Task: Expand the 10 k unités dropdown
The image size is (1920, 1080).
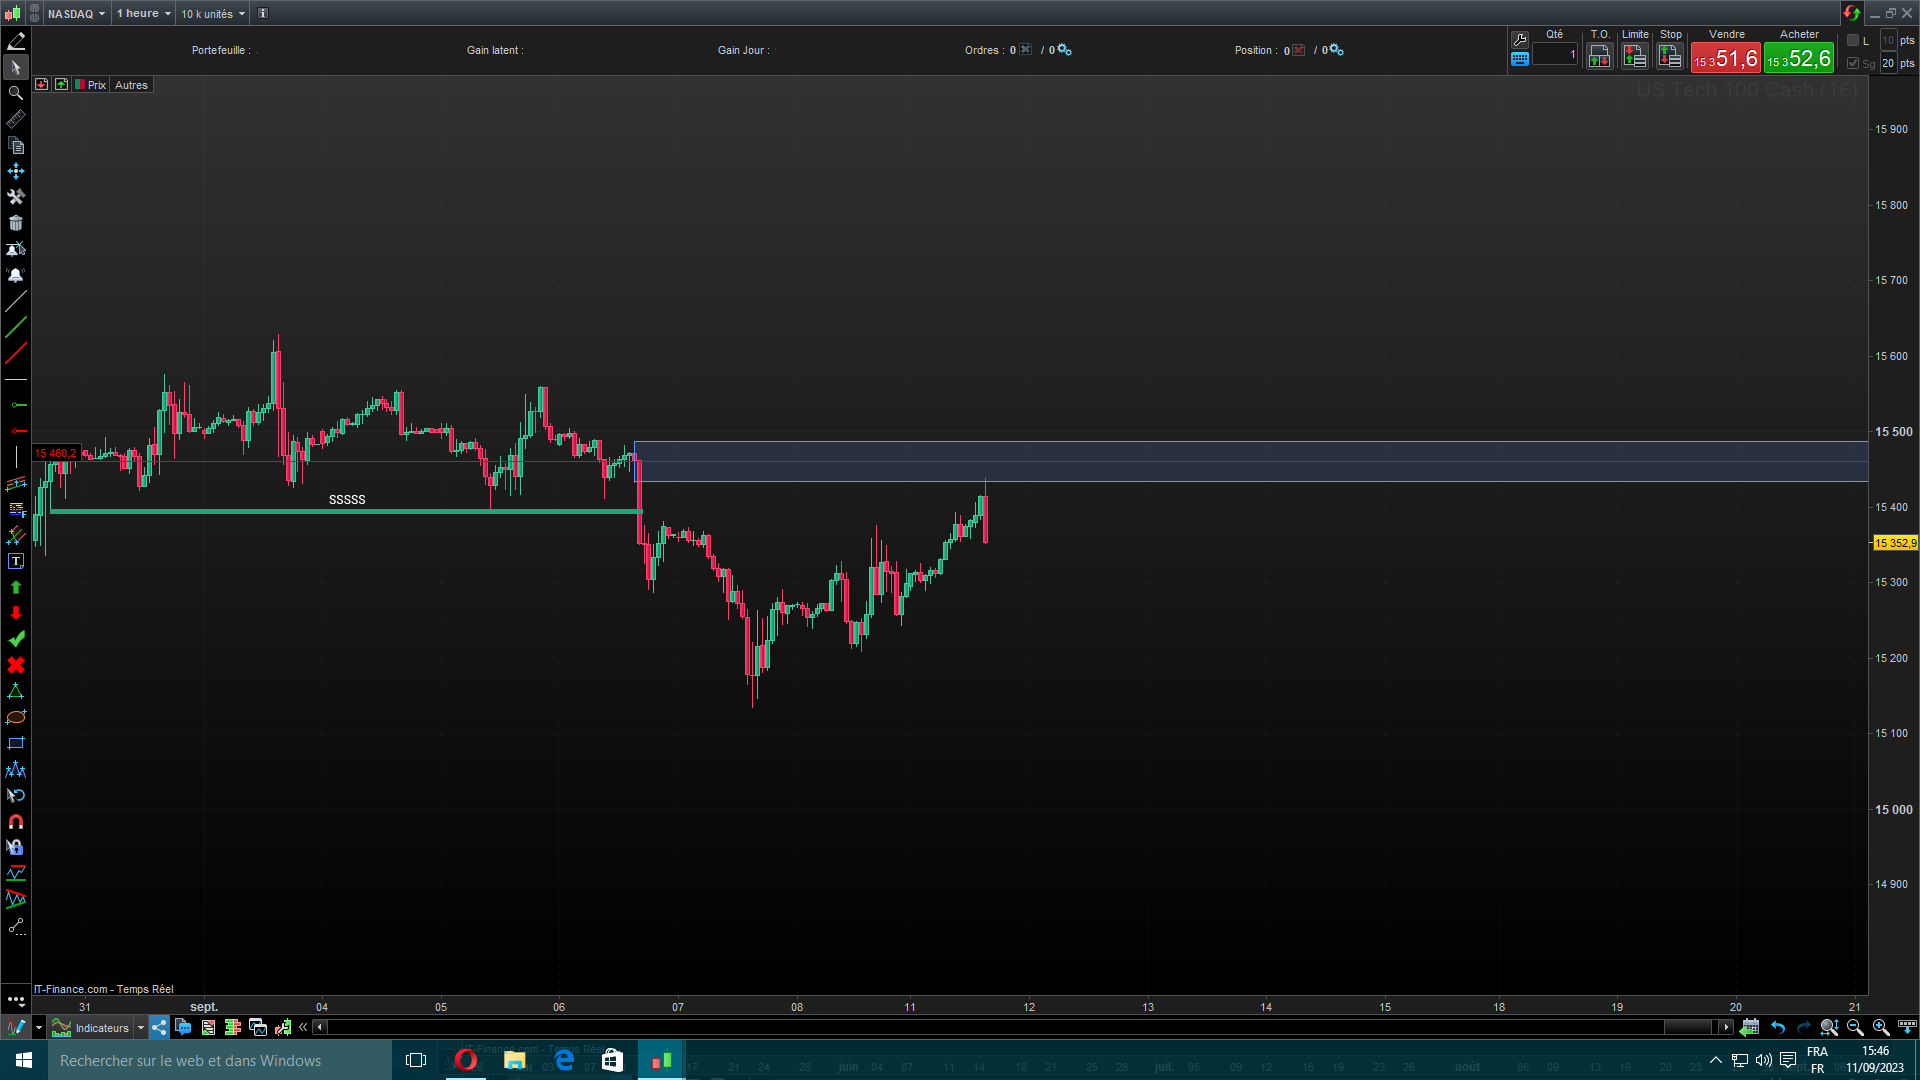Action: (212, 14)
